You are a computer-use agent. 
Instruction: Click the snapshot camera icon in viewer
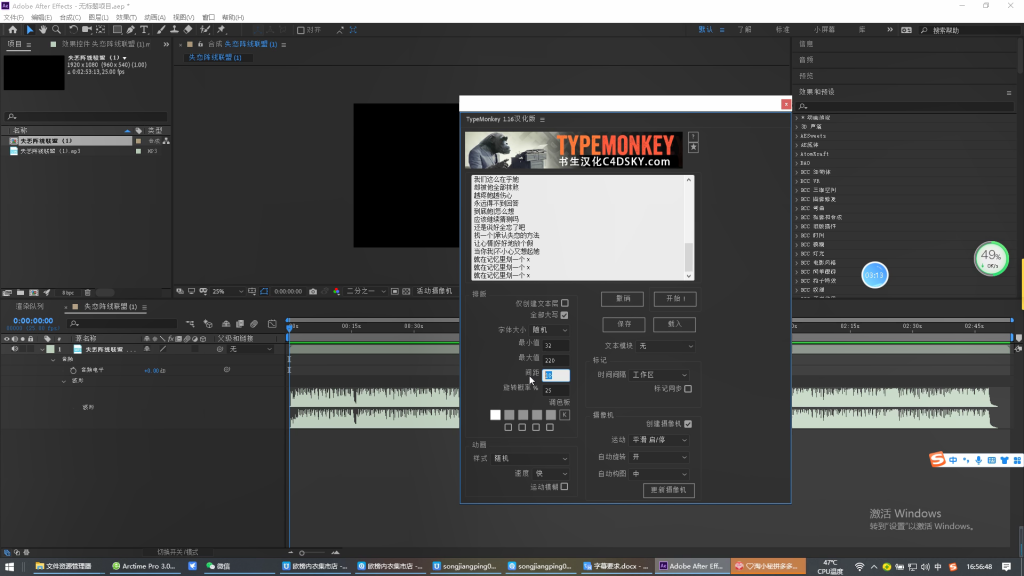point(313,291)
